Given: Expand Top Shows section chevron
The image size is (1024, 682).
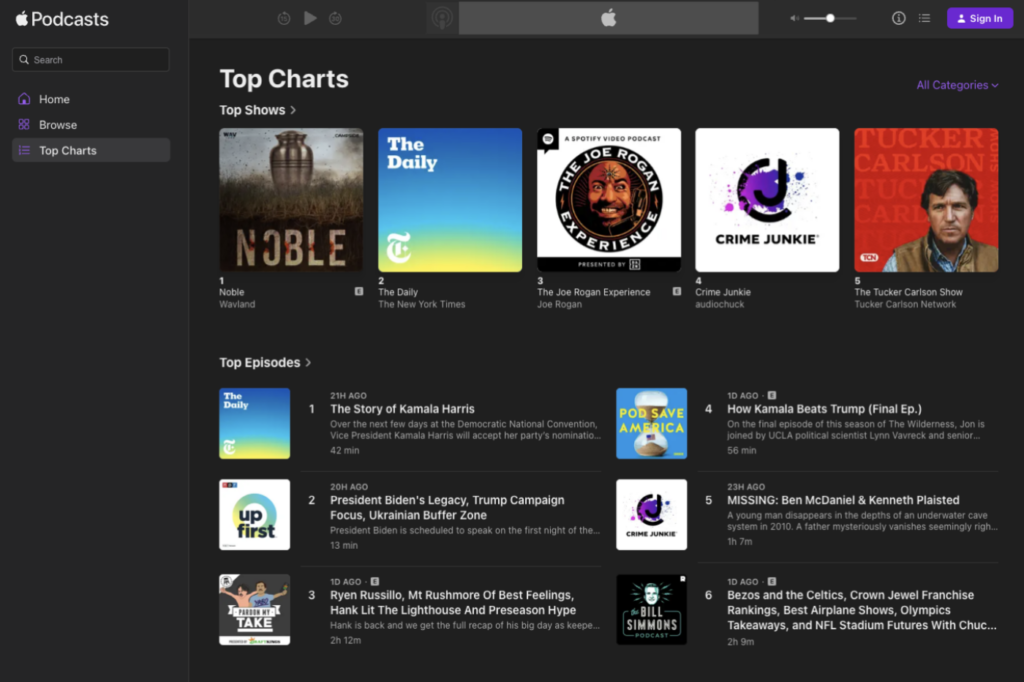Looking at the screenshot, I should coord(293,110).
